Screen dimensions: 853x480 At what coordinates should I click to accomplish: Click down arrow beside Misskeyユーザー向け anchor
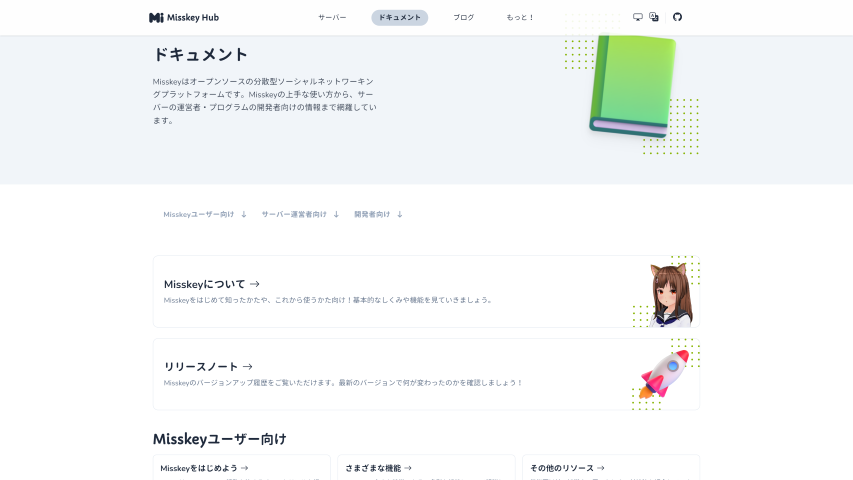tap(244, 214)
